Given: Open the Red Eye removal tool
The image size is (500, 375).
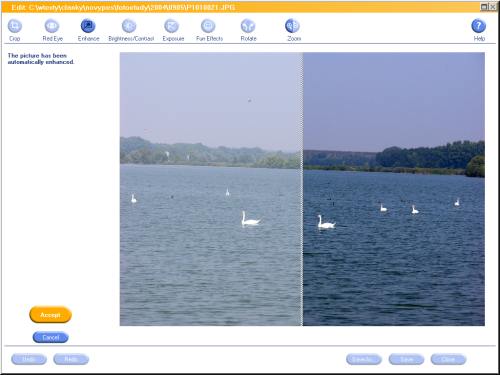Looking at the screenshot, I should click(52, 26).
